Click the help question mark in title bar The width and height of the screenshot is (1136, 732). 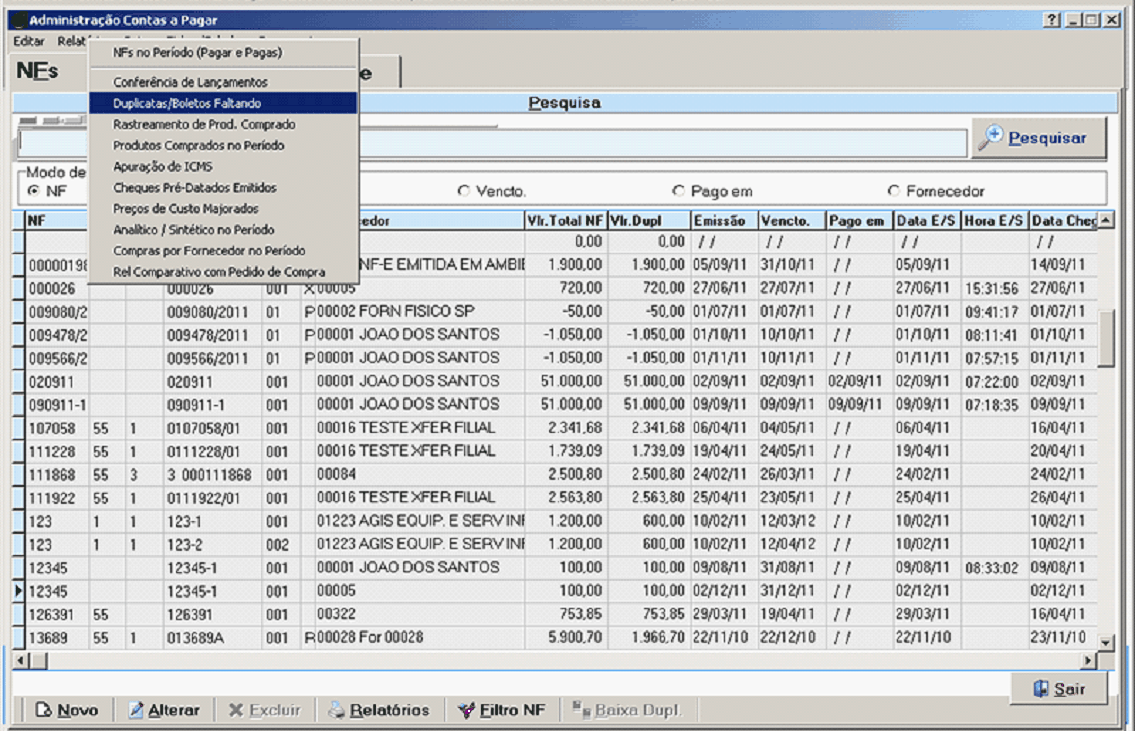[x=1052, y=20]
